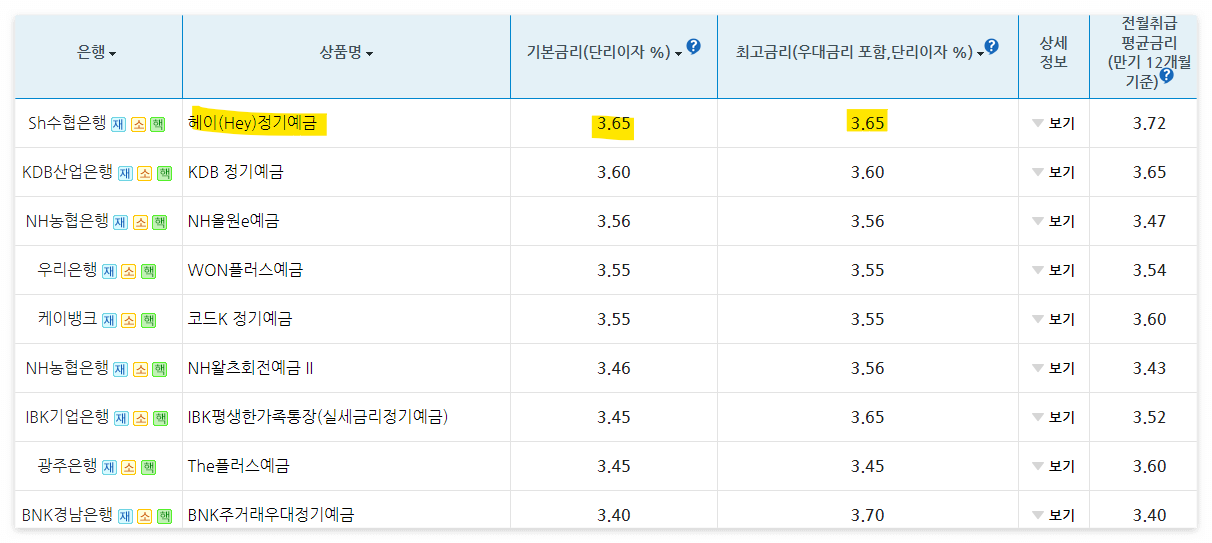Viewport: 1212px width, 543px height.
Task: Click the 재 badge next to 우리은행
Action: pos(109,272)
